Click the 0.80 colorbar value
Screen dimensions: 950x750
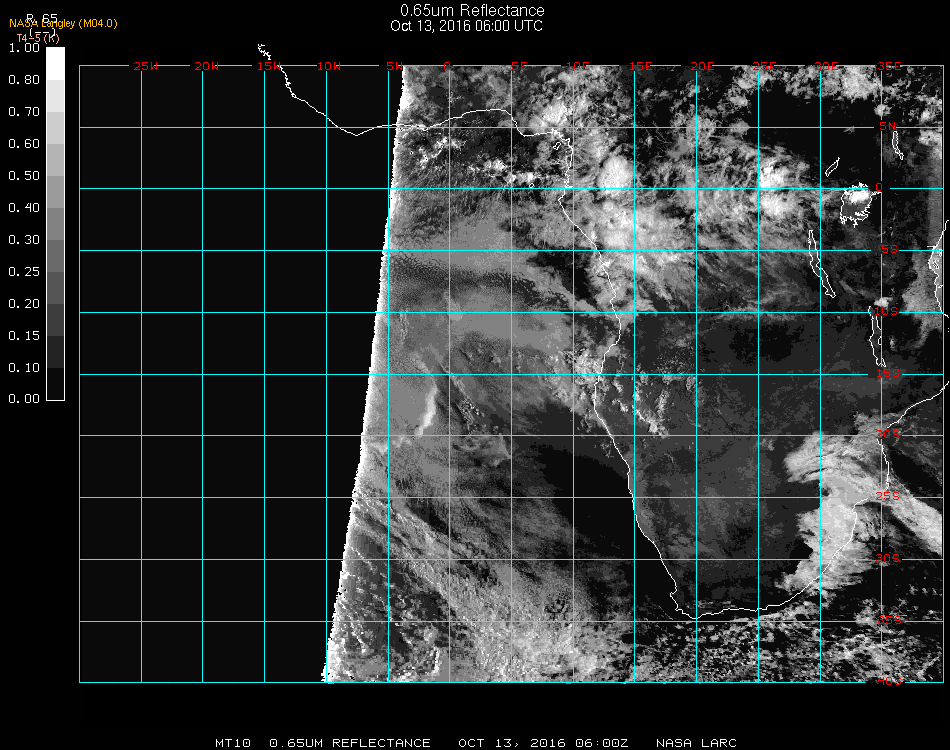point(24,80)
